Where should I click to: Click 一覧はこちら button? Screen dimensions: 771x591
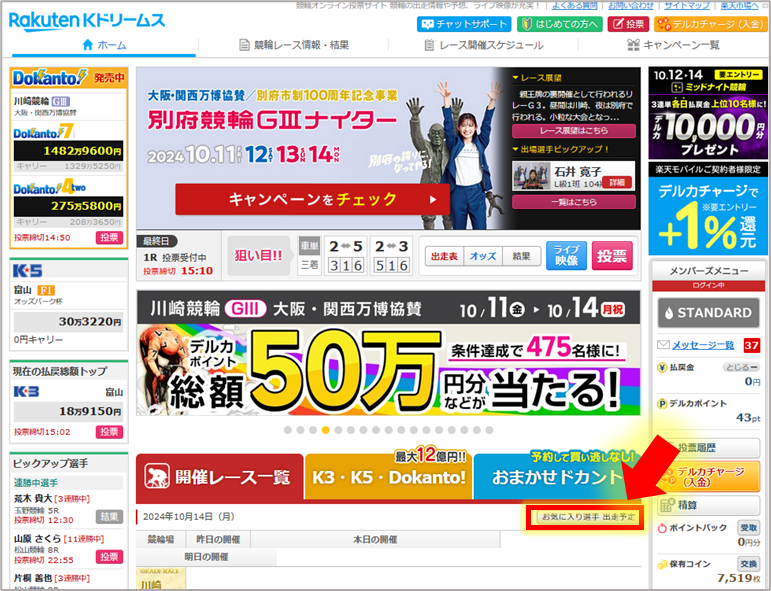[x=573, y=202]
